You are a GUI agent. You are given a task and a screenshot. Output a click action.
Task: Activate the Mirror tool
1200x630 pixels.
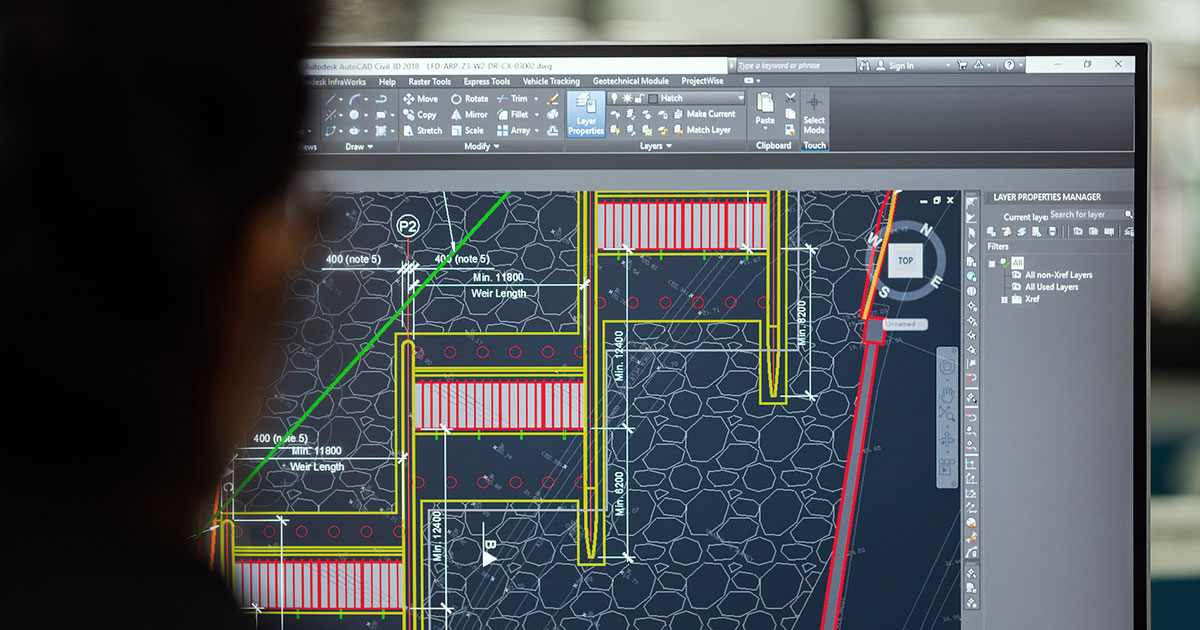click(x=469, y=115)
